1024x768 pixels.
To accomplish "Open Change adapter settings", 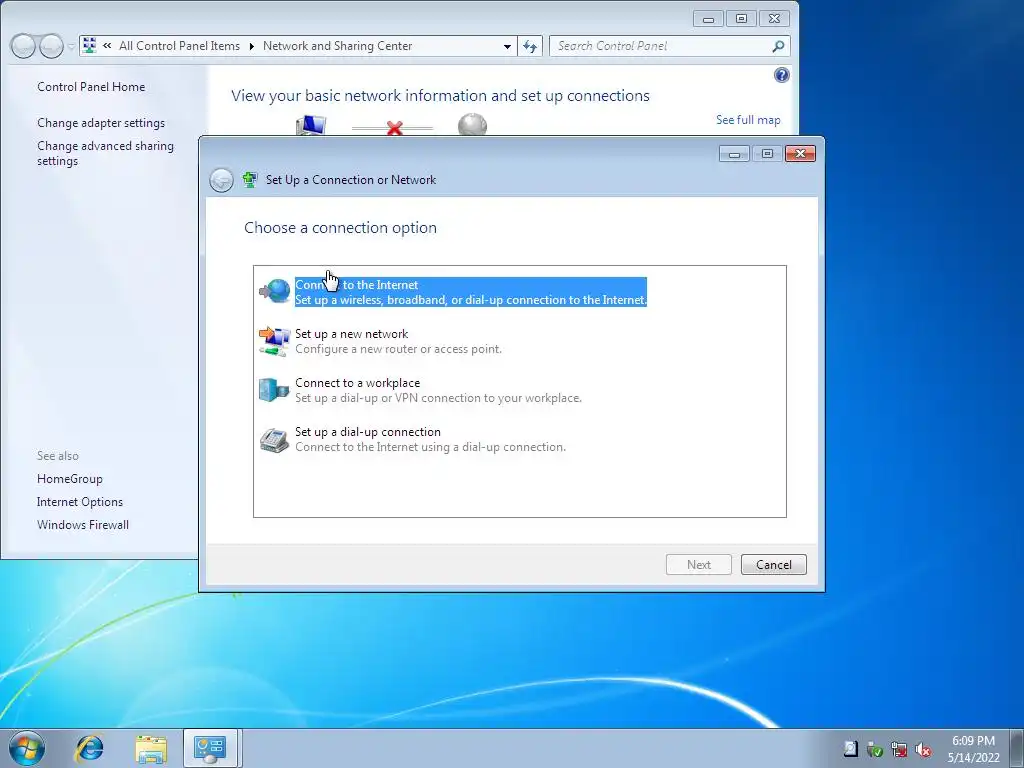I will [101, 123].
